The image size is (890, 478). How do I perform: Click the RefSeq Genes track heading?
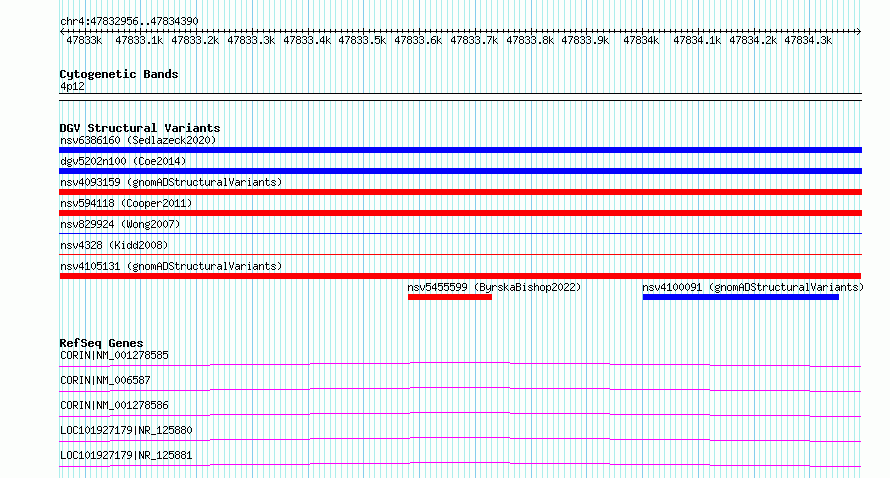click(101, 343)
